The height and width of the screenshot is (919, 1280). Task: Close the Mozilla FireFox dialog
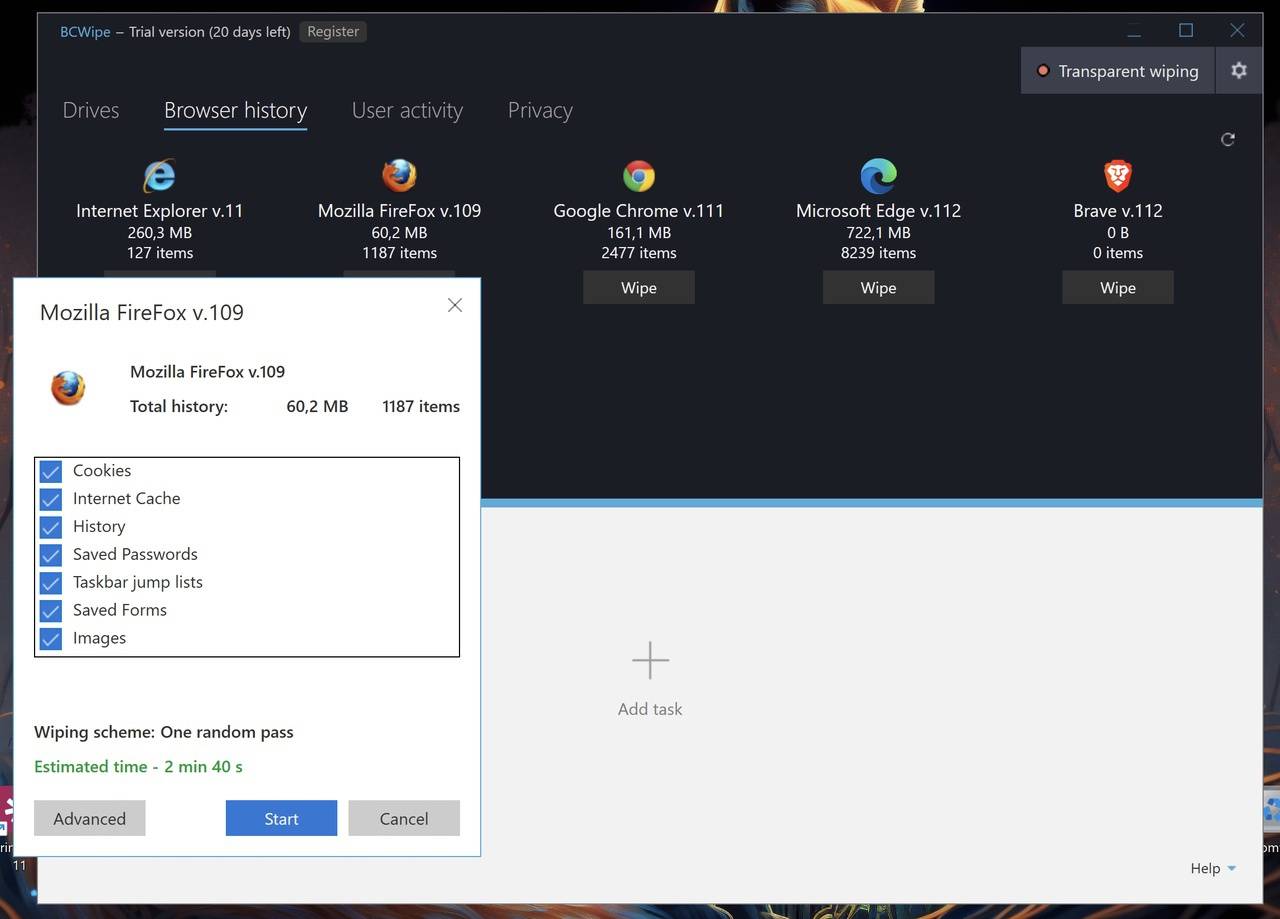455,305
